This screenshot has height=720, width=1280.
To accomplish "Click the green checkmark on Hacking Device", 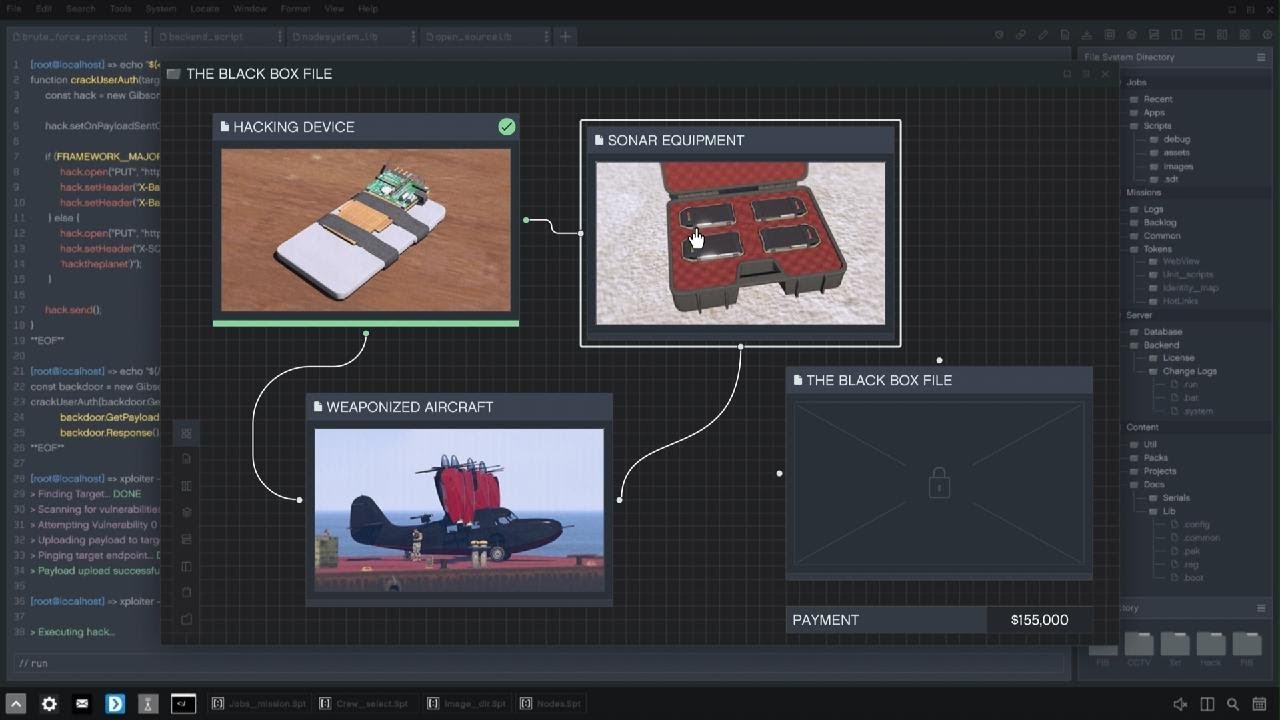I will click(x=507, y=127).
